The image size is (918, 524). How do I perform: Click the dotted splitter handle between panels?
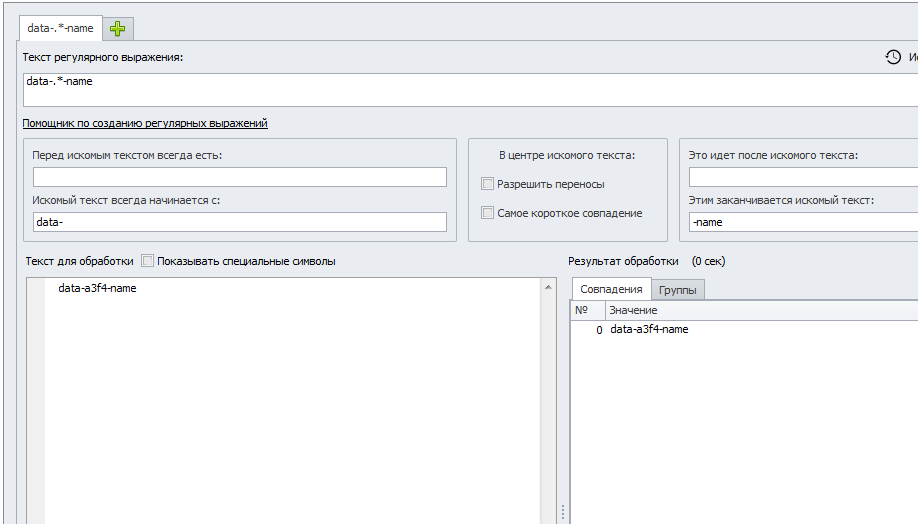point(563,512)
